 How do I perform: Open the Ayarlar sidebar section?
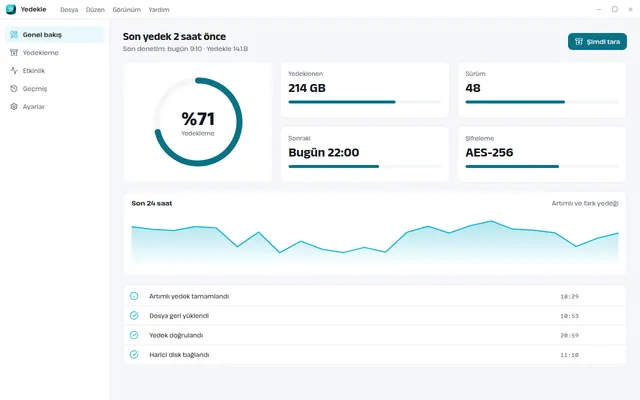click(55, 107)
